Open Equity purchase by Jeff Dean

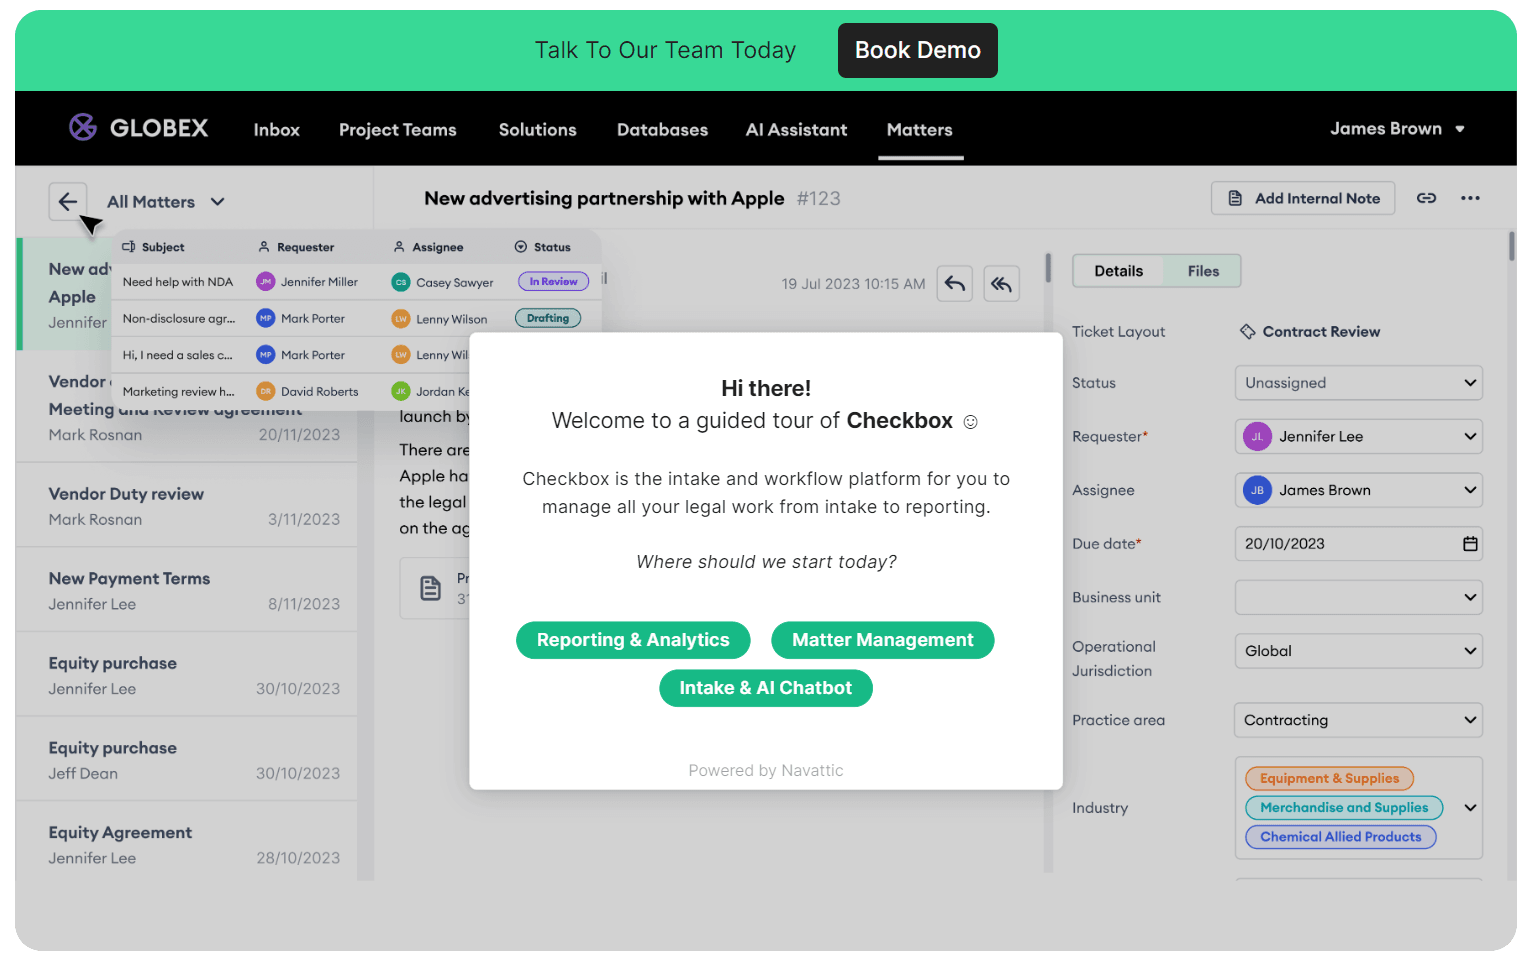coord(187,759)
